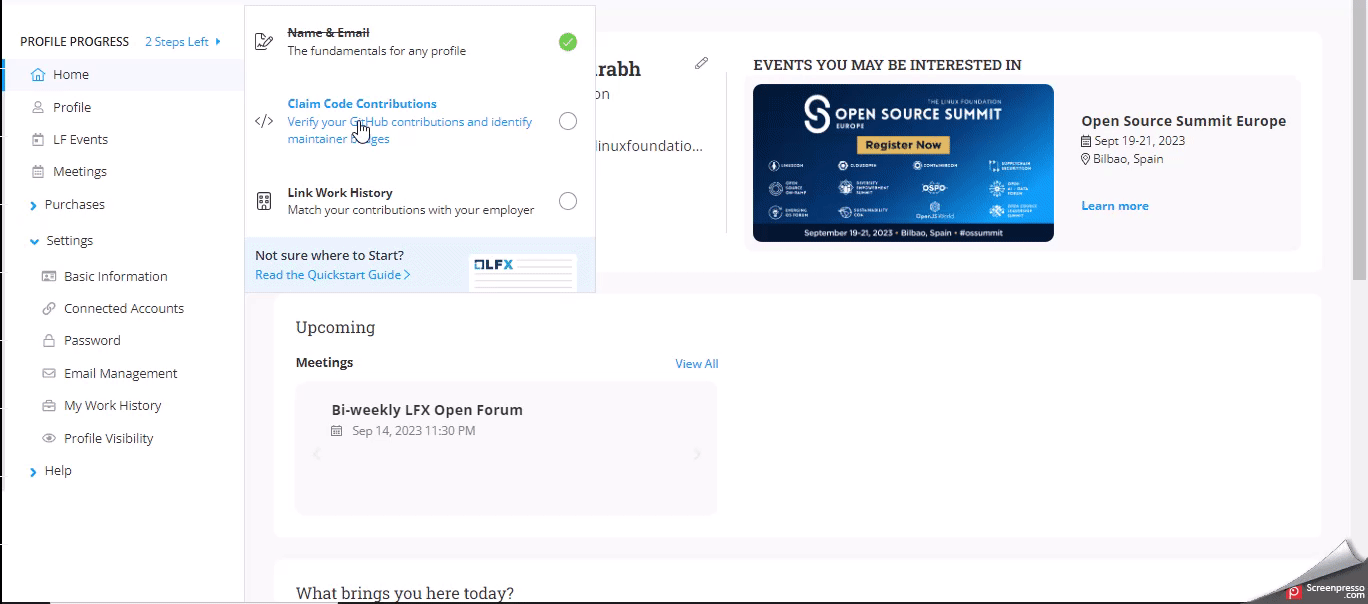Image resolution: width=1368 pixels, height=604 pixels.
Task: Click the Connected Accounts link icon
Action: [x=49, y=309]
